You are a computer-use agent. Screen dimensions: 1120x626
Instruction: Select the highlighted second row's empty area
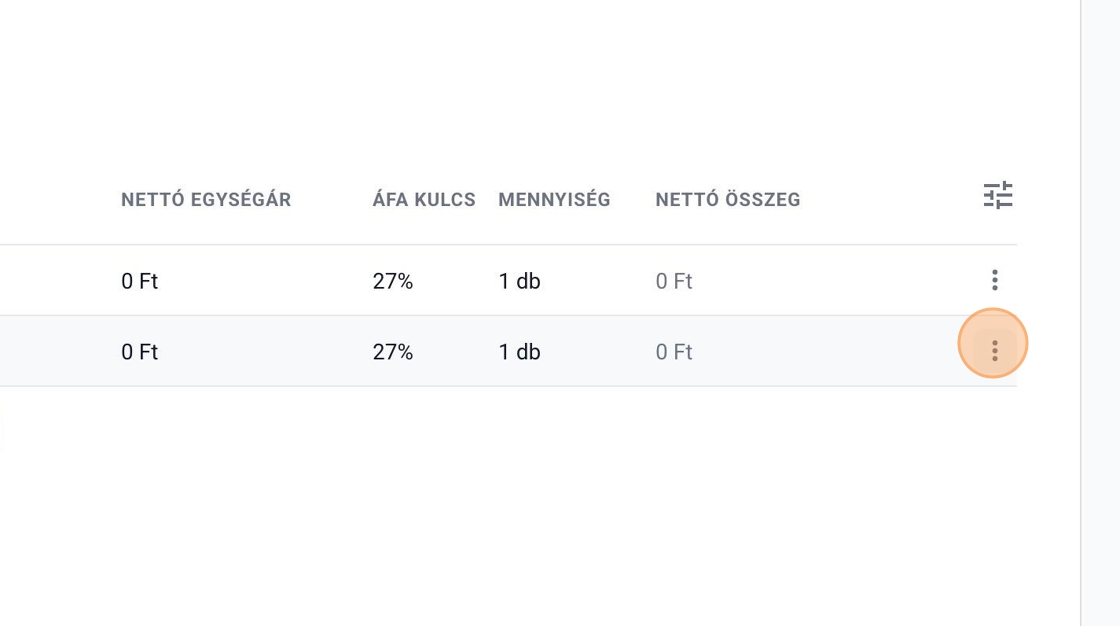tap(850, 351)
